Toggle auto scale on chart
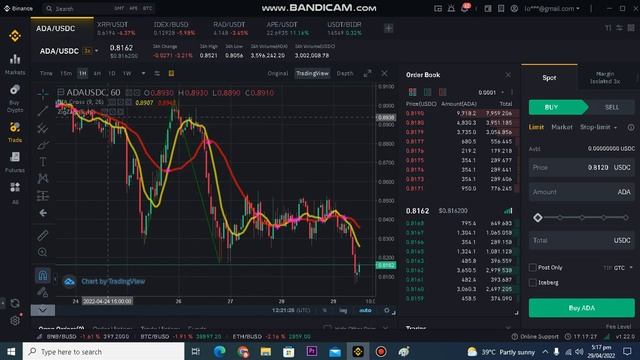This screenshot has height=360, width=640. [365, 311]
